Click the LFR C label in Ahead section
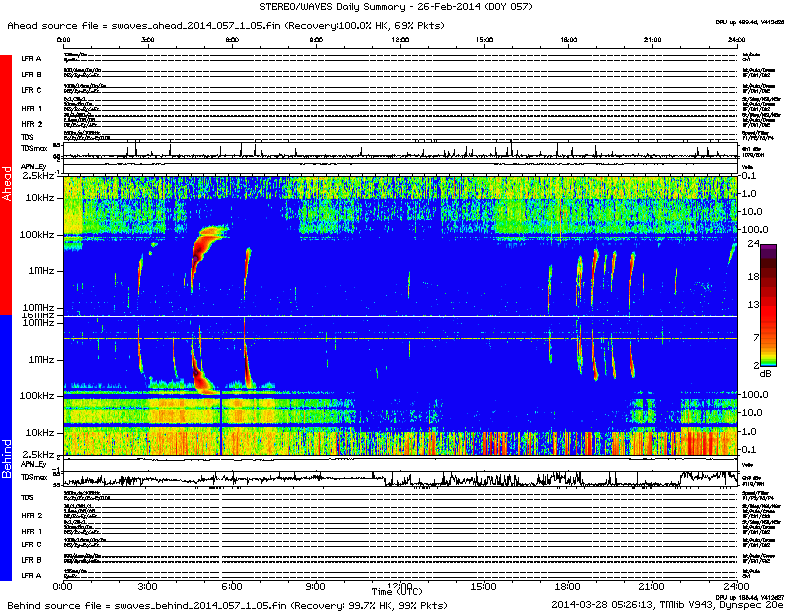Viewport: 792px width, 612px height. click(31, 90)
